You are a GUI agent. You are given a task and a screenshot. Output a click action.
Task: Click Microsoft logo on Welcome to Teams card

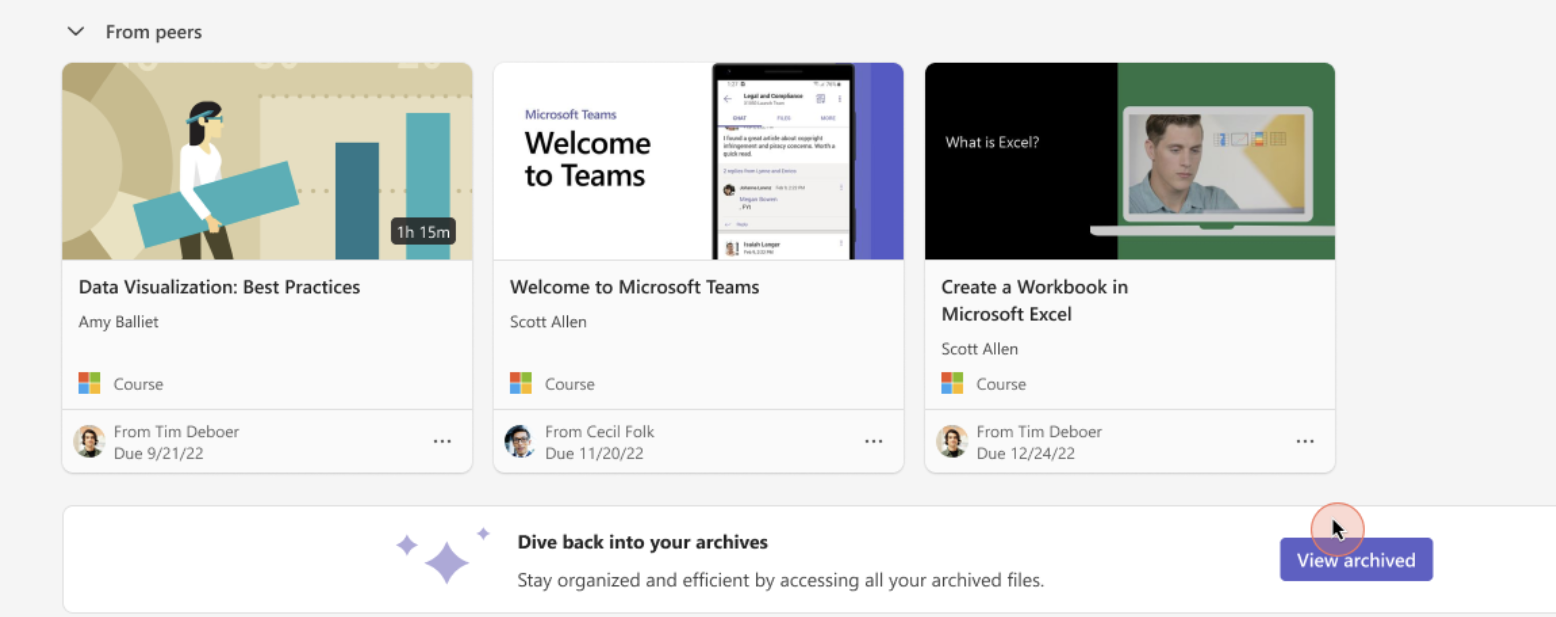pos(520,384)
